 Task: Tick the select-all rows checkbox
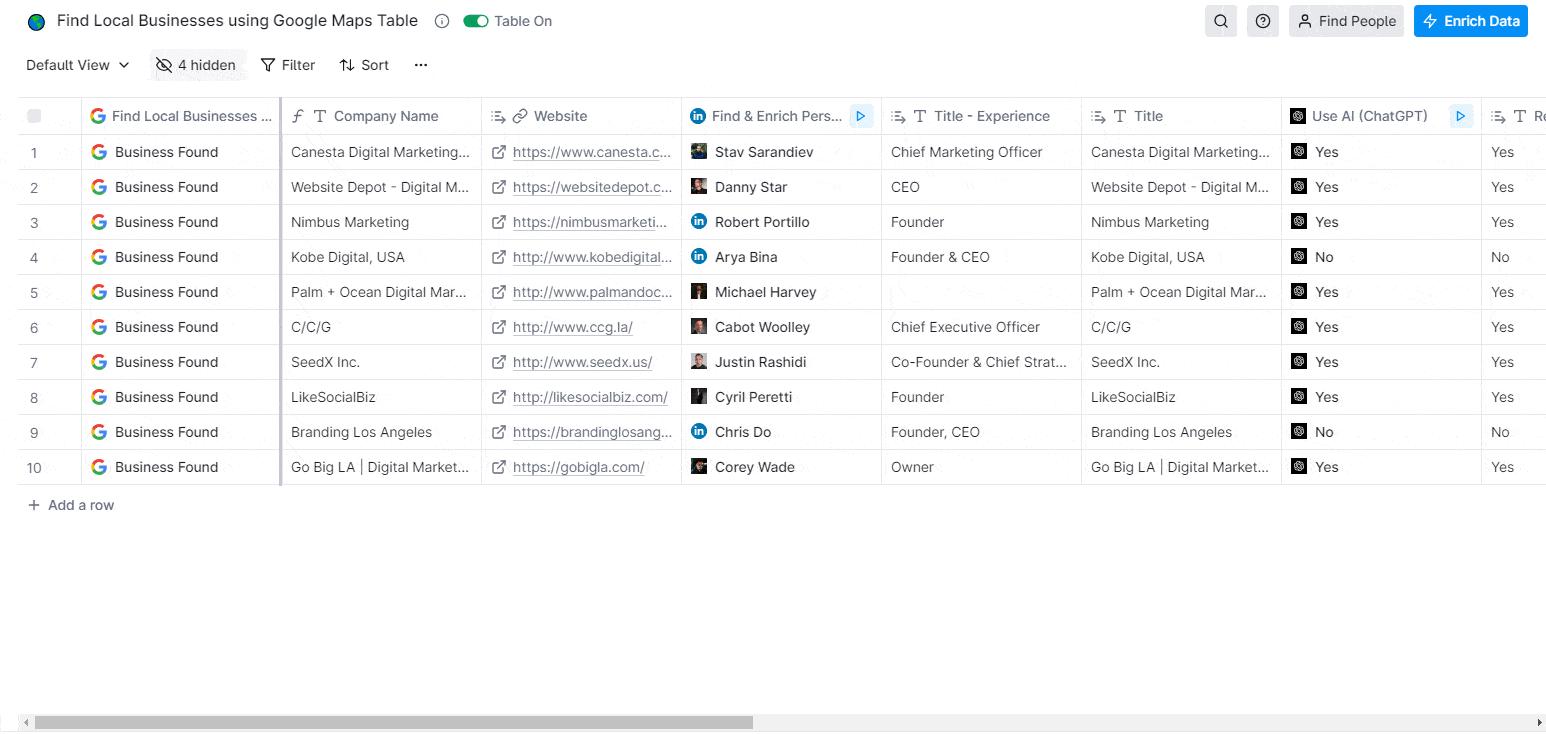(x=34, y=116)
